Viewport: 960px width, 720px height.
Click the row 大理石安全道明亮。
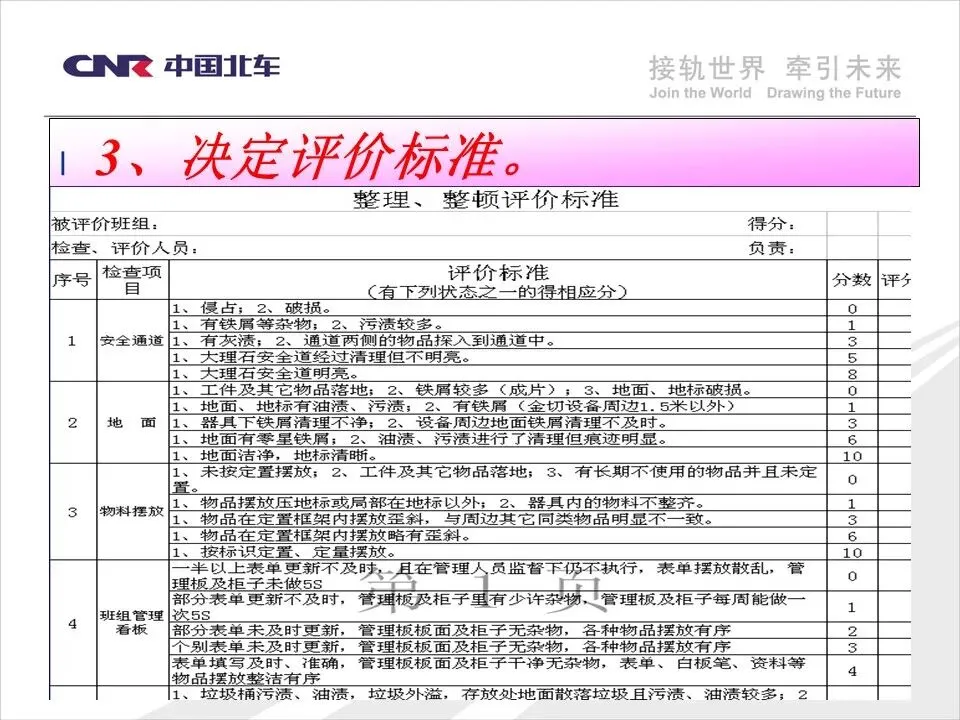coord(498,373)
